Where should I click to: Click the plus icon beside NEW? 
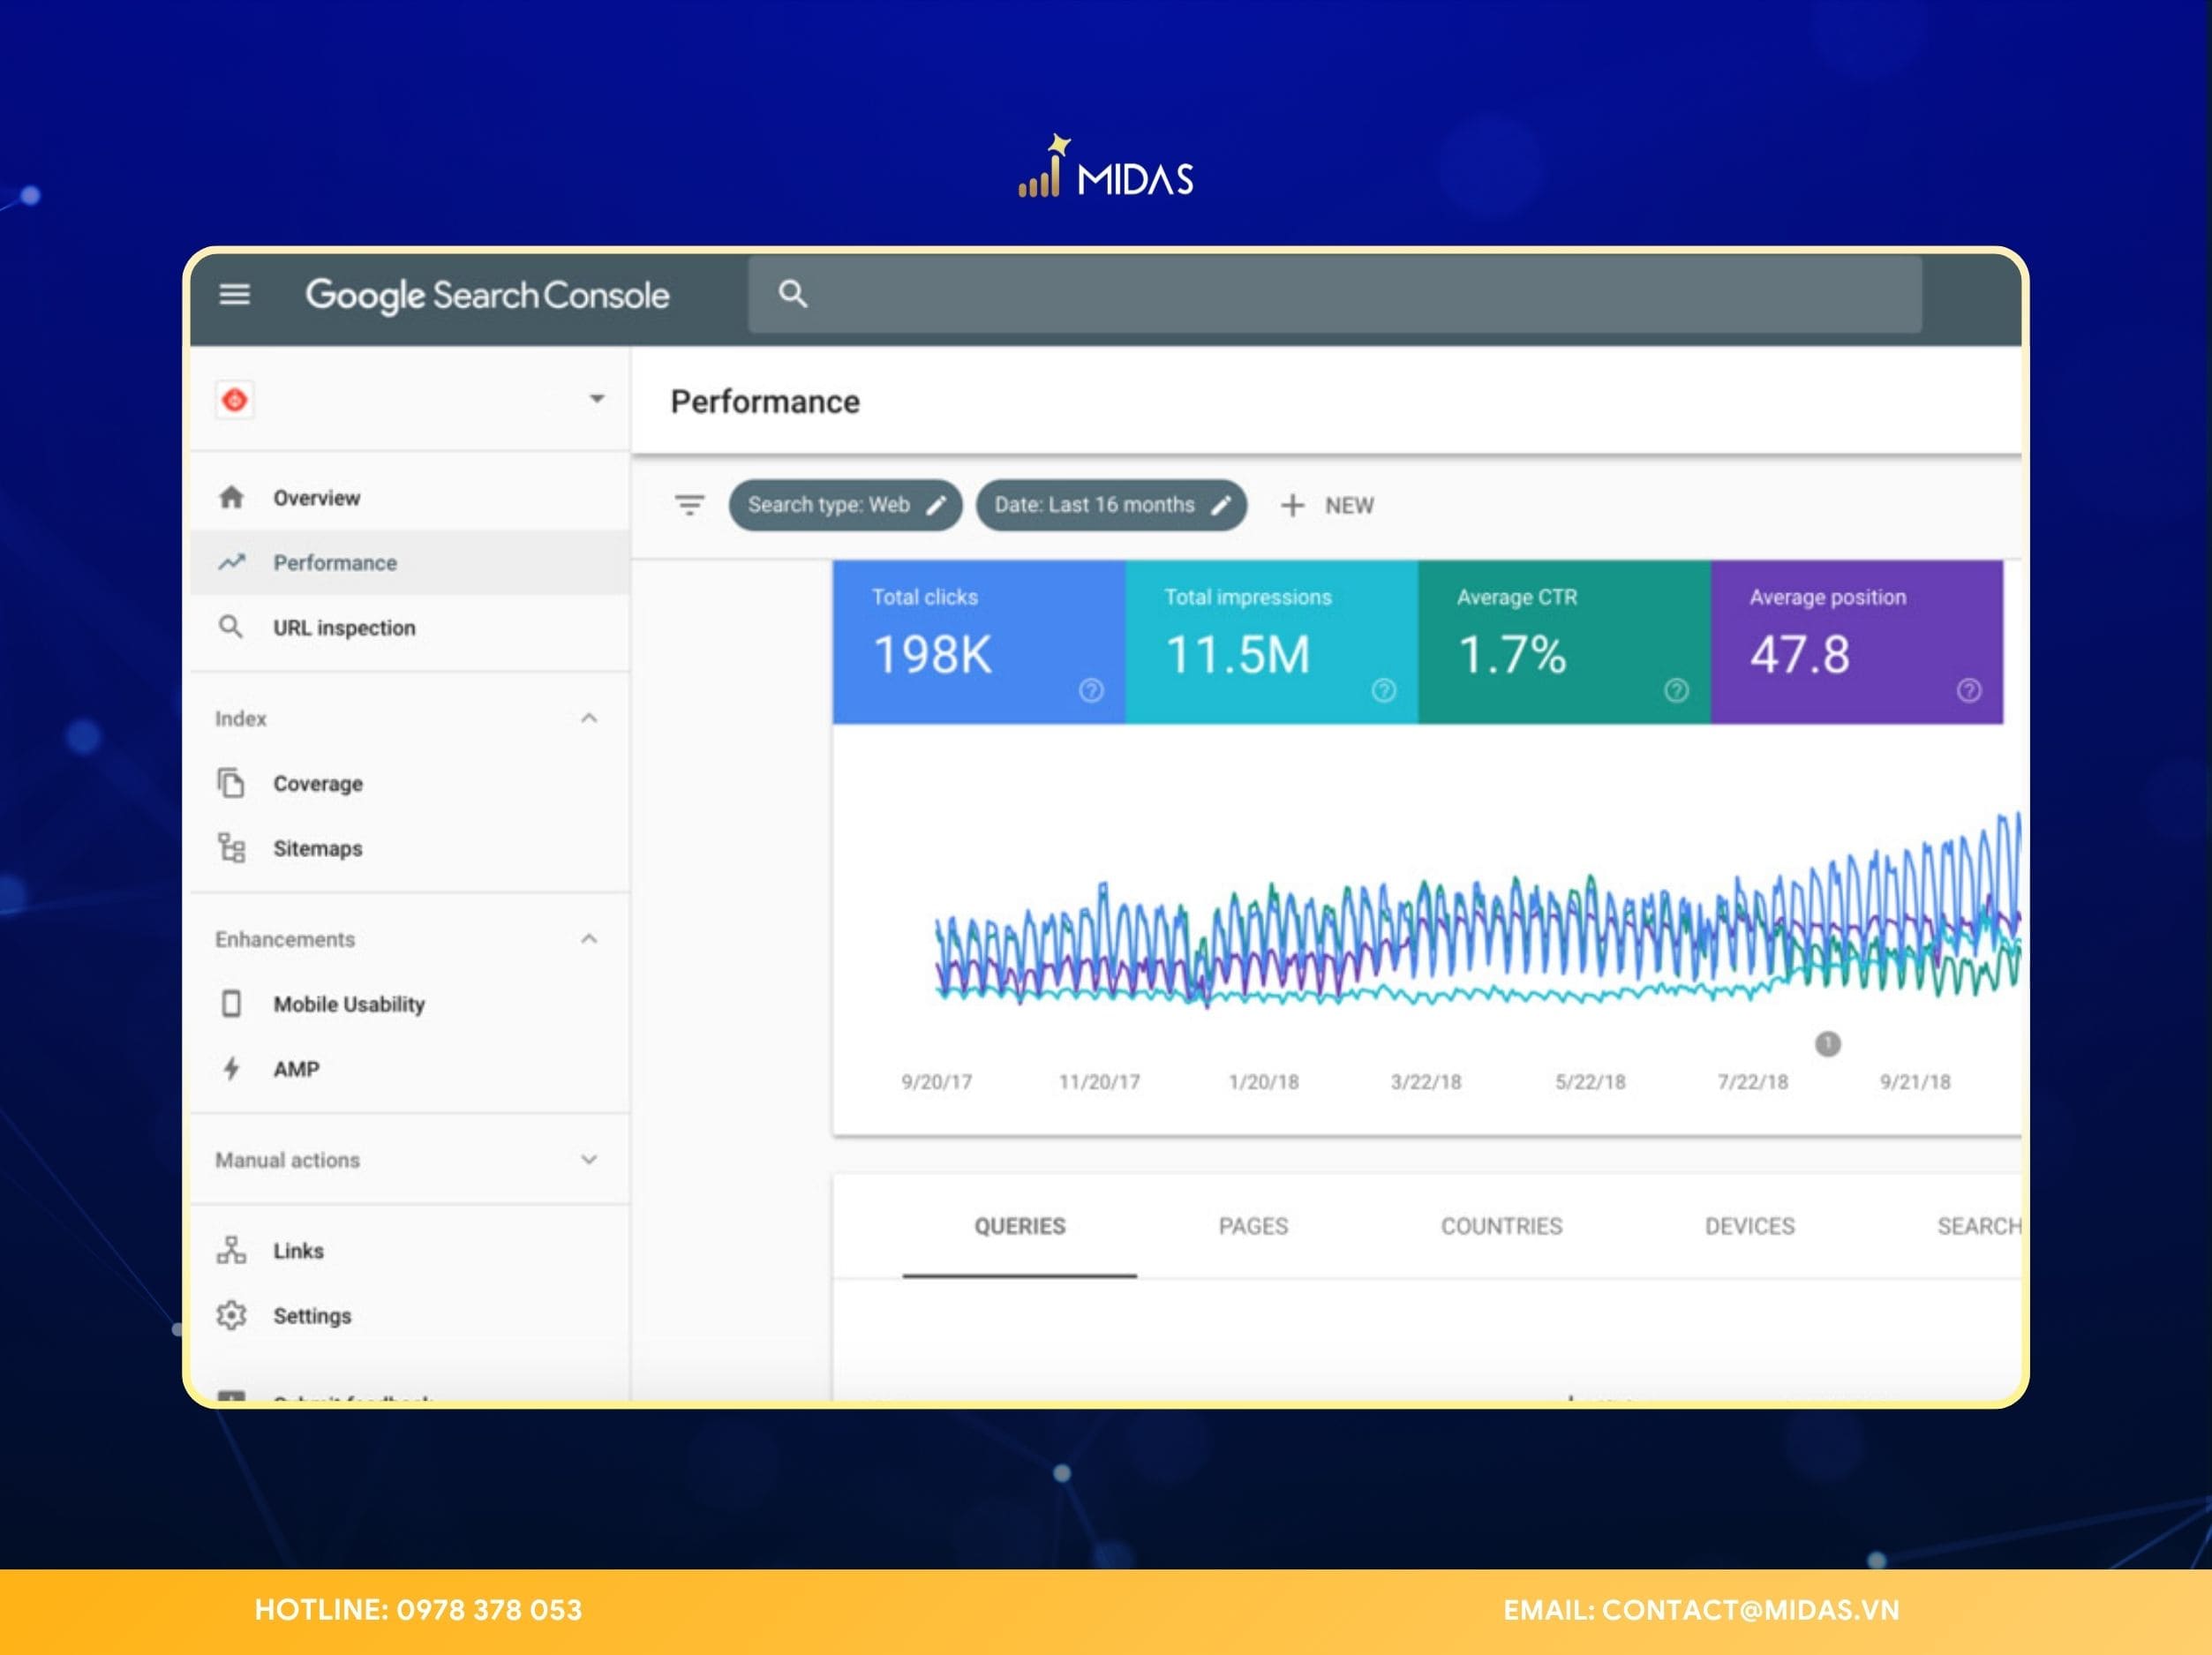pyautogui.click(x=1292, y=505)
